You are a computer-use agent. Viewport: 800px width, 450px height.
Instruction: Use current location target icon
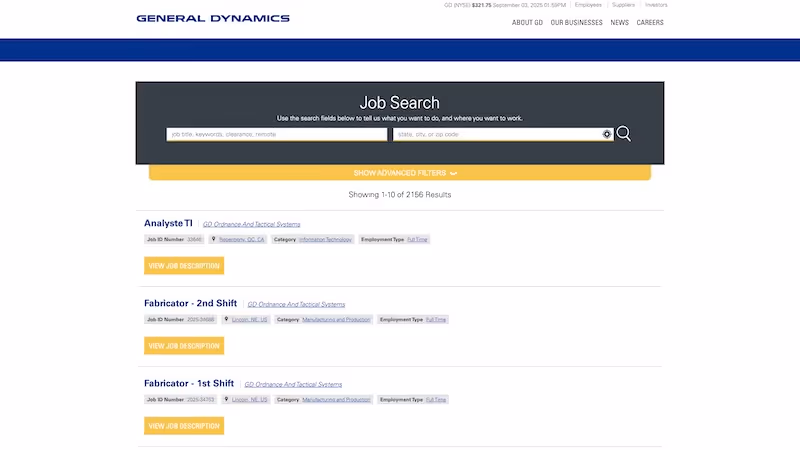point(607,134)
